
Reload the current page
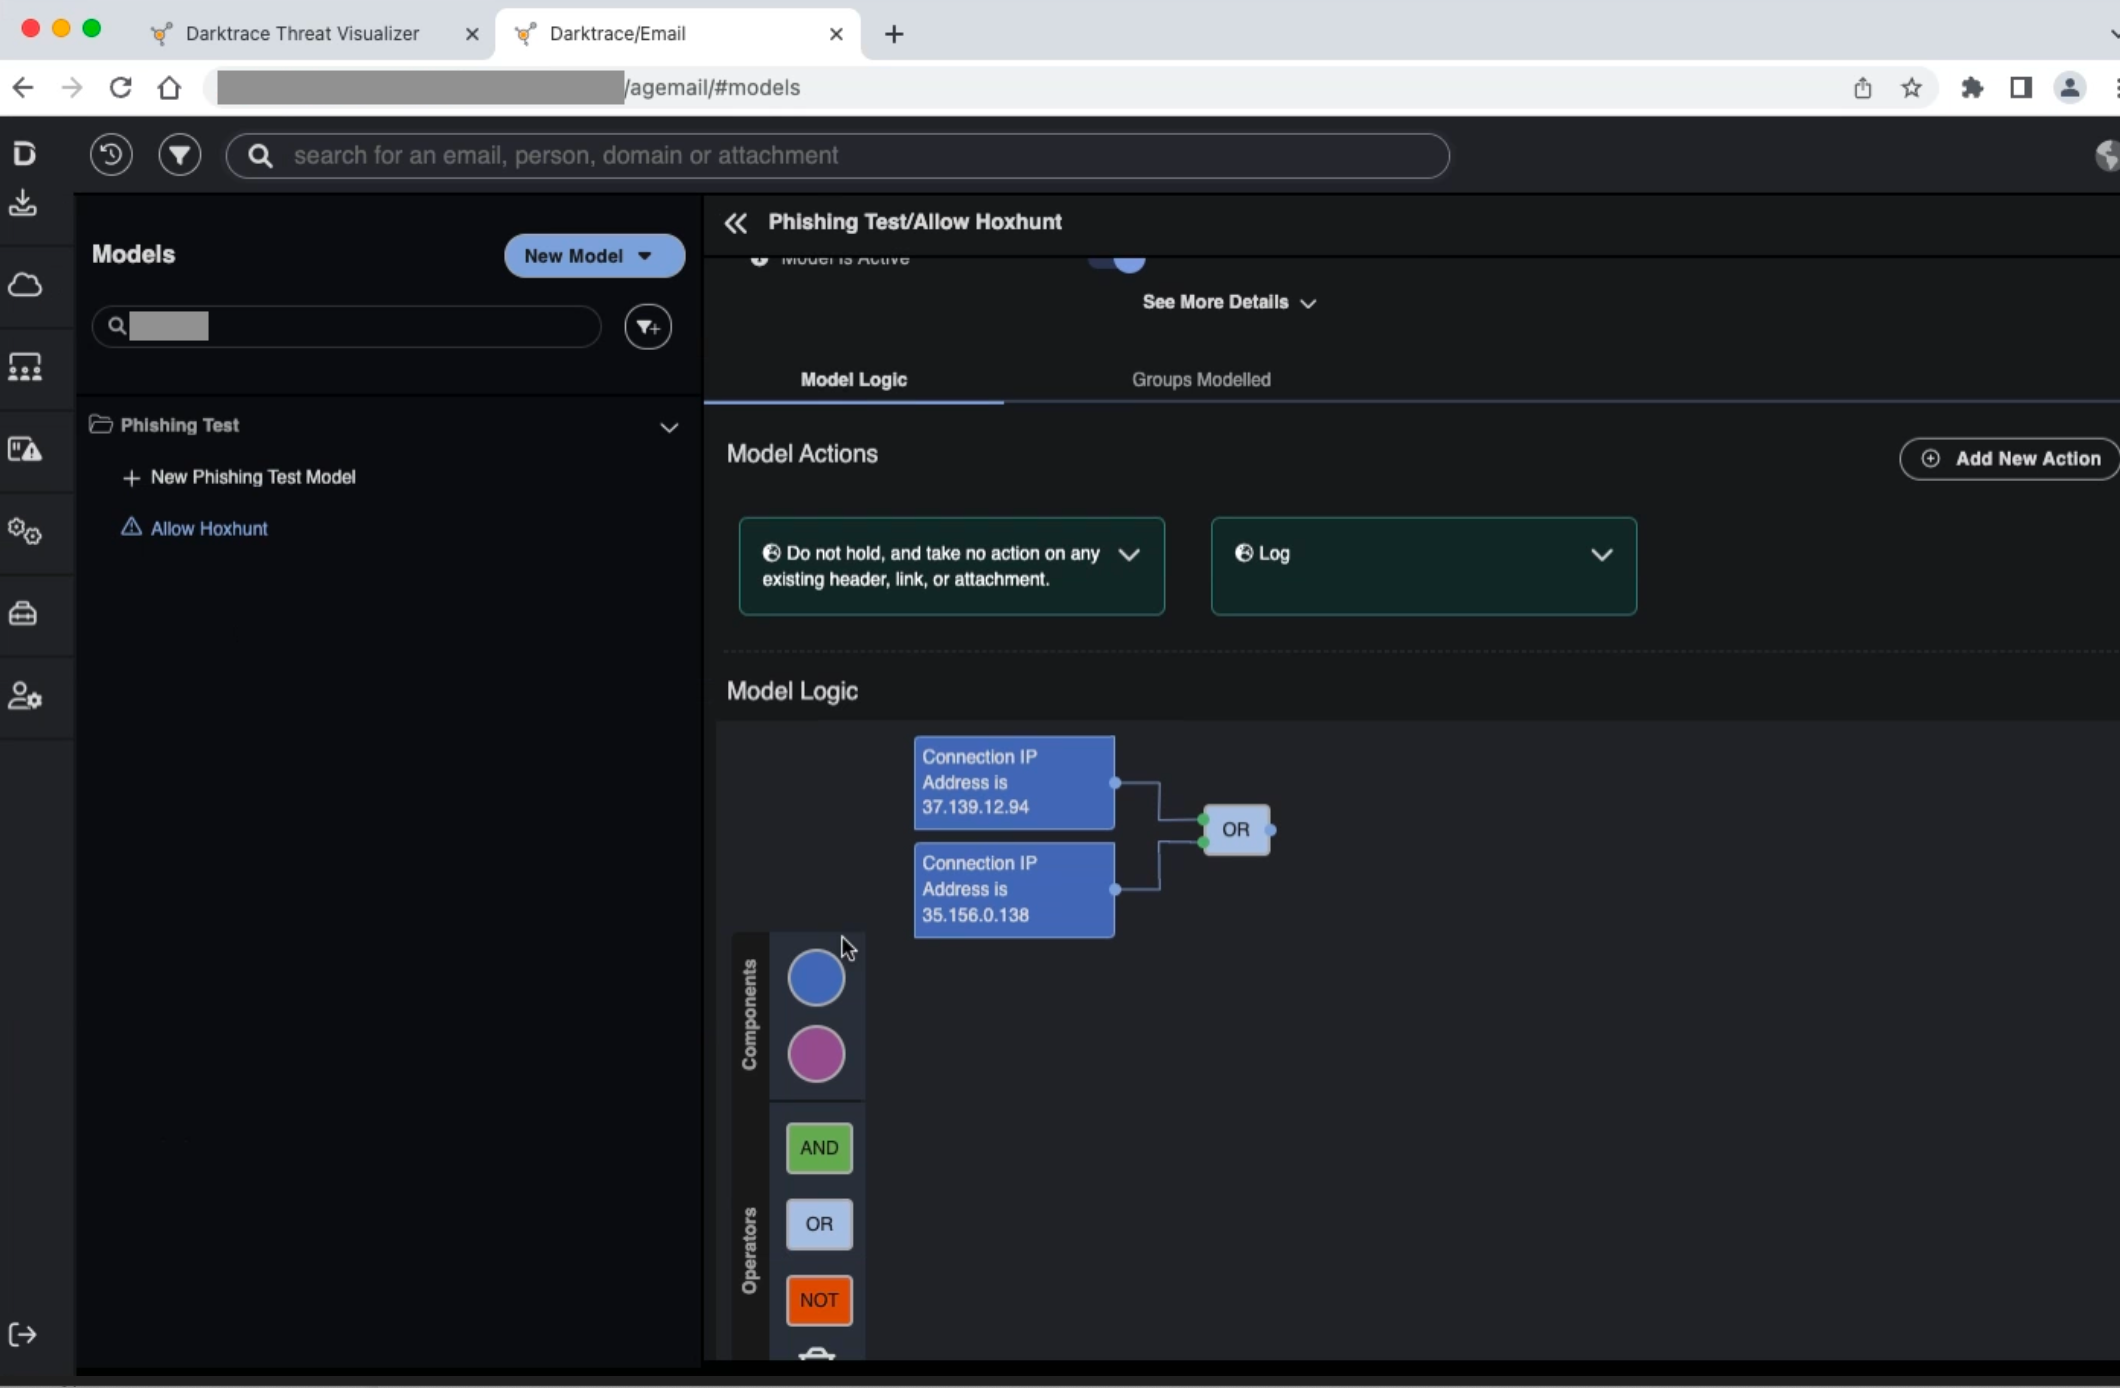point(121,88)
